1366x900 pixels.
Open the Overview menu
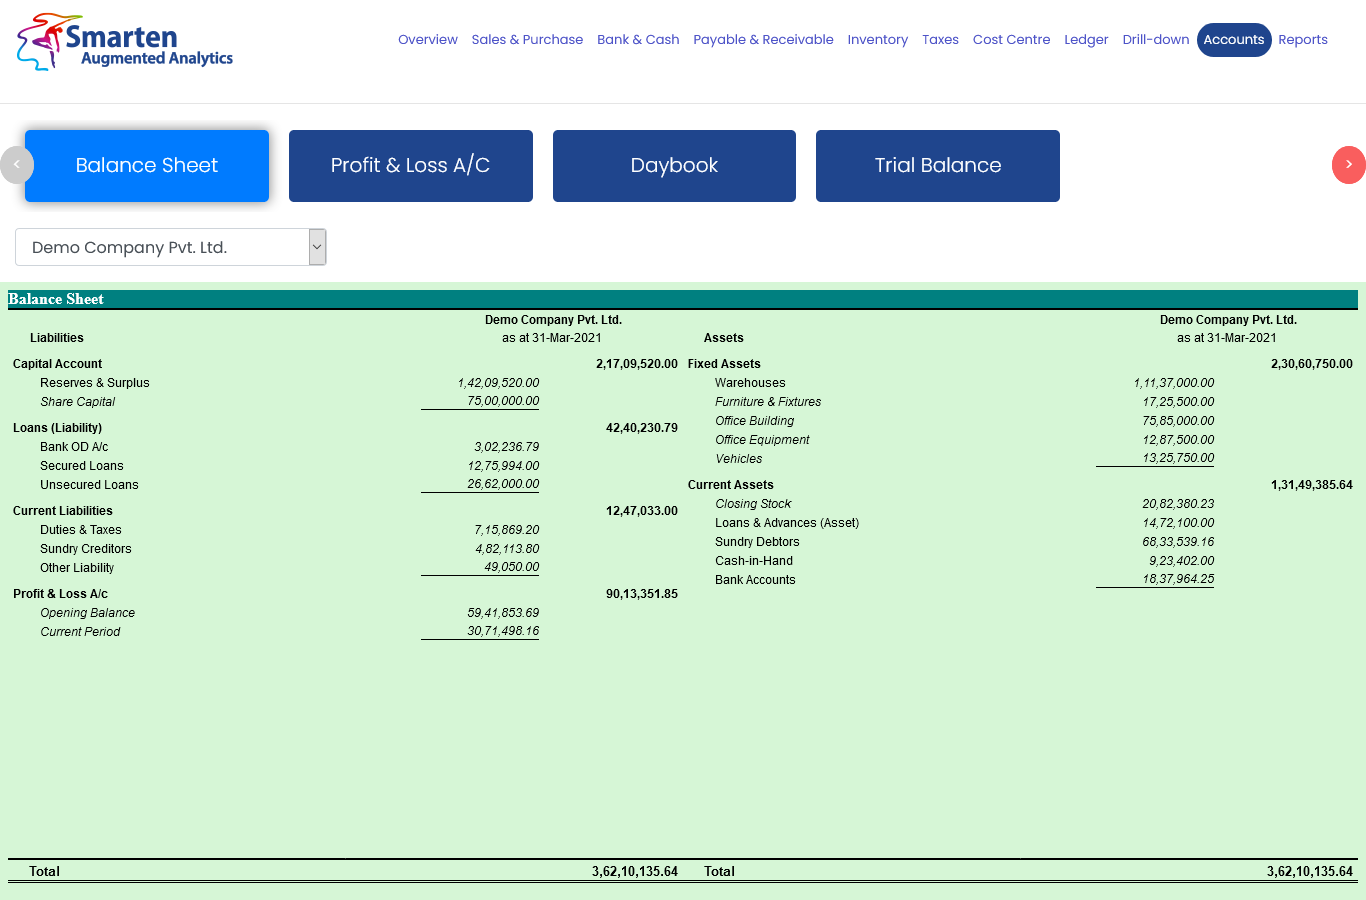pos(428,40)
